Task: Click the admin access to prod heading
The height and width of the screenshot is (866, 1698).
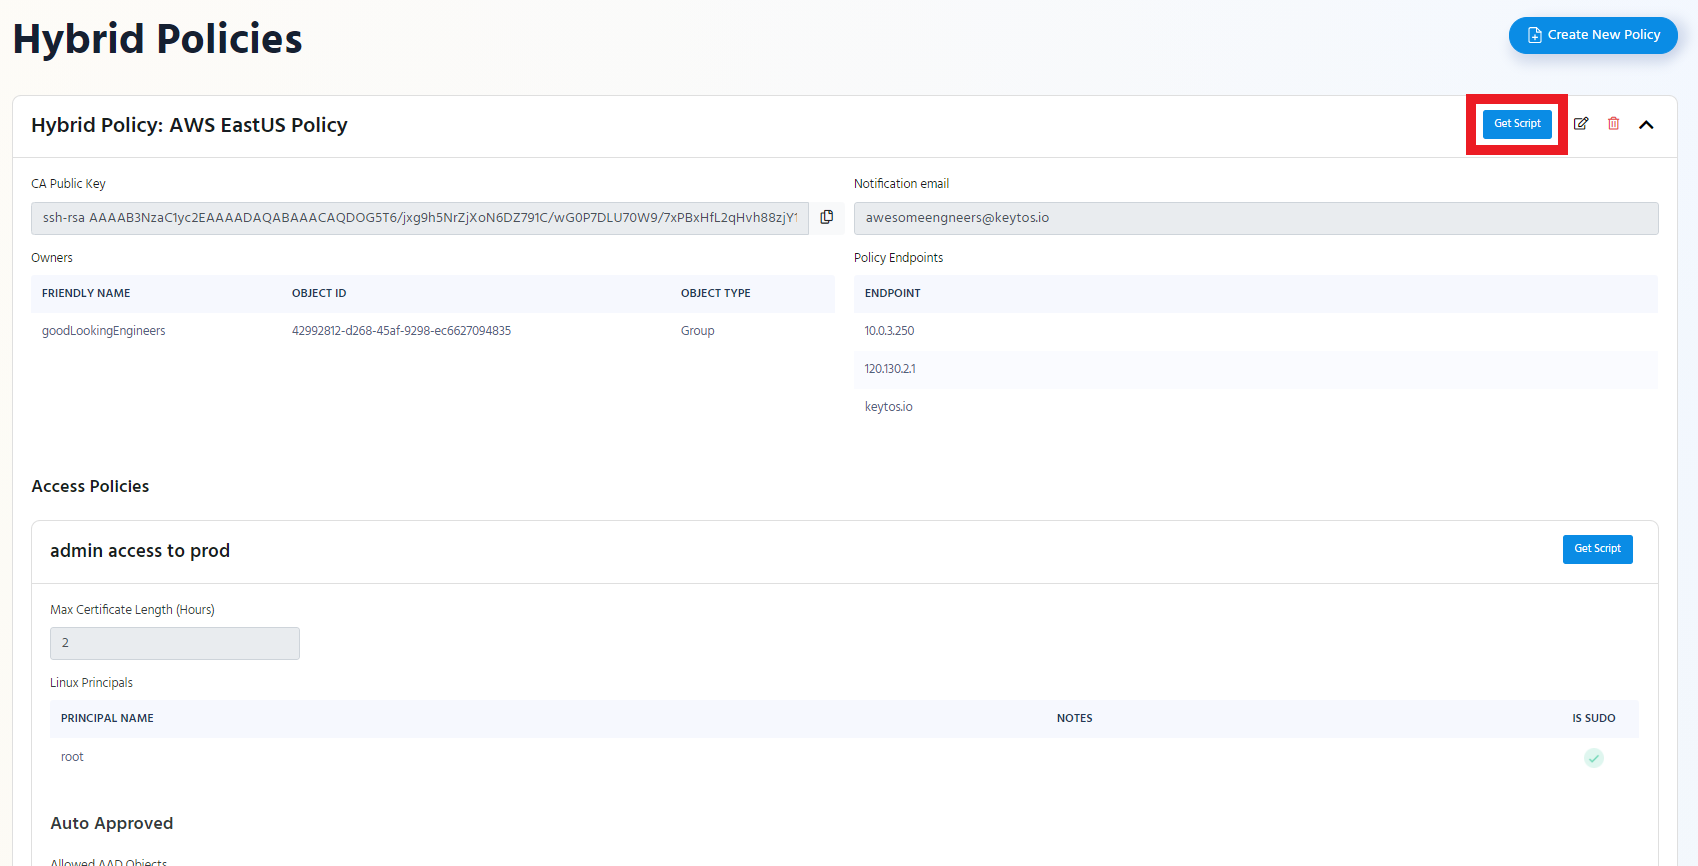Action: 140,551
